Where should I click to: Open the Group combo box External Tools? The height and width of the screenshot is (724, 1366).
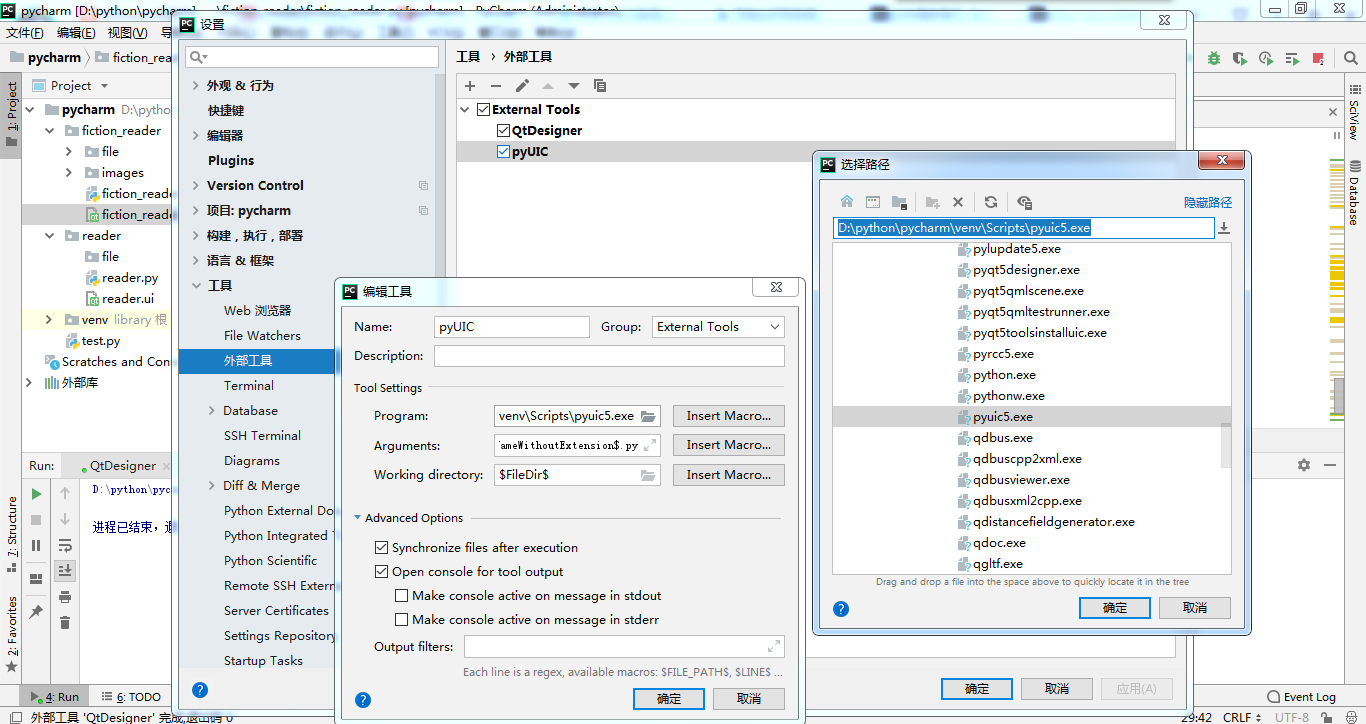718,327
